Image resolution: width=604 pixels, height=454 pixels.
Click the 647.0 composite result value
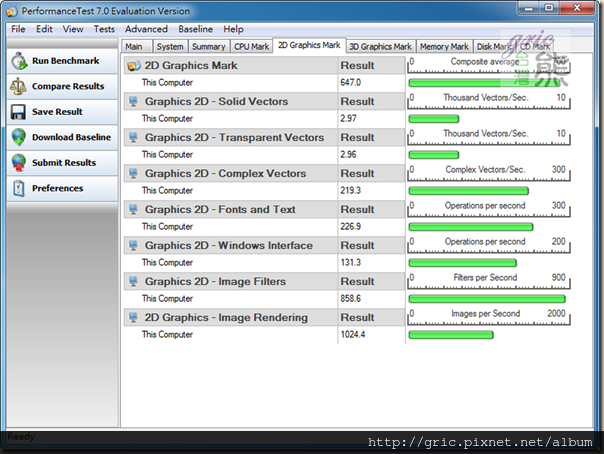click(351, 82)
